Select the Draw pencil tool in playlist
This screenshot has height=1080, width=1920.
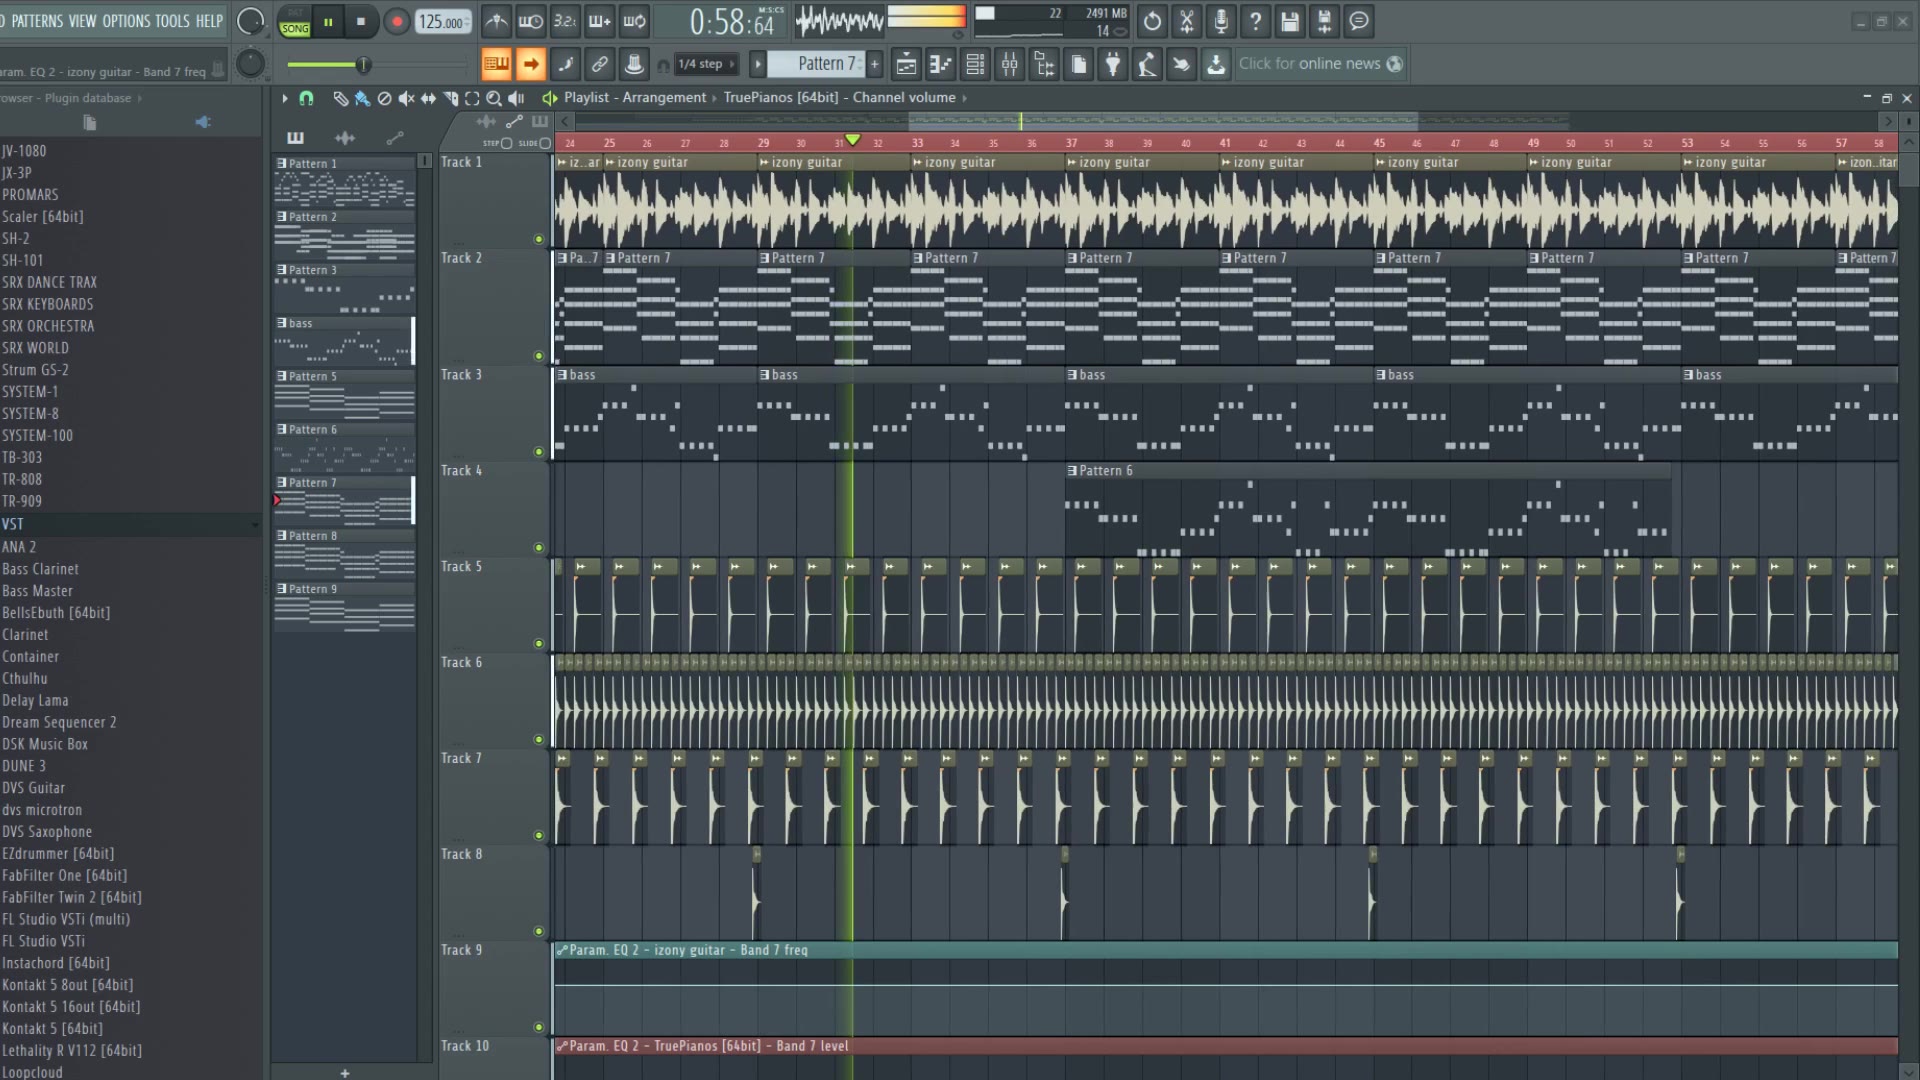(340, 98)
